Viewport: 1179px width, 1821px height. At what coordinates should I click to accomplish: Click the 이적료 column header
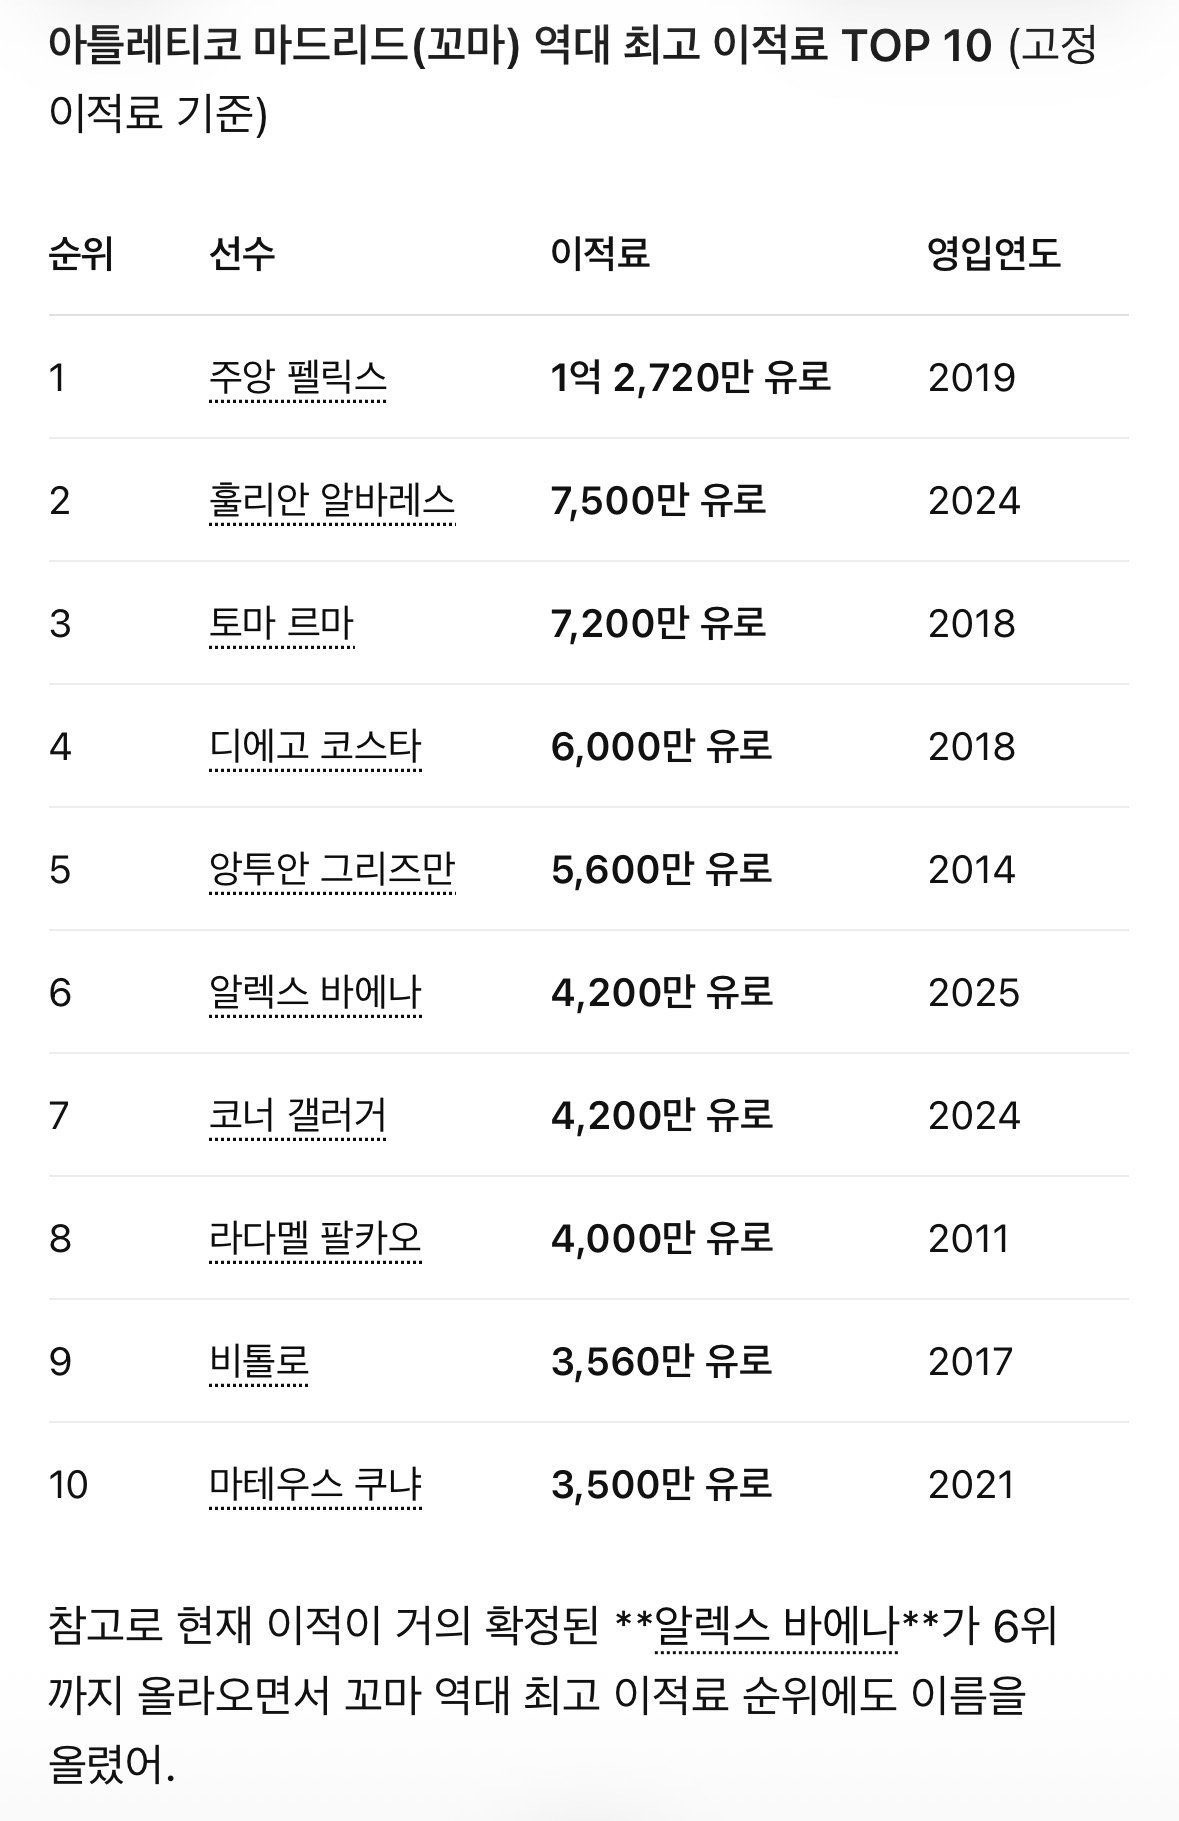tap(600, 253)
